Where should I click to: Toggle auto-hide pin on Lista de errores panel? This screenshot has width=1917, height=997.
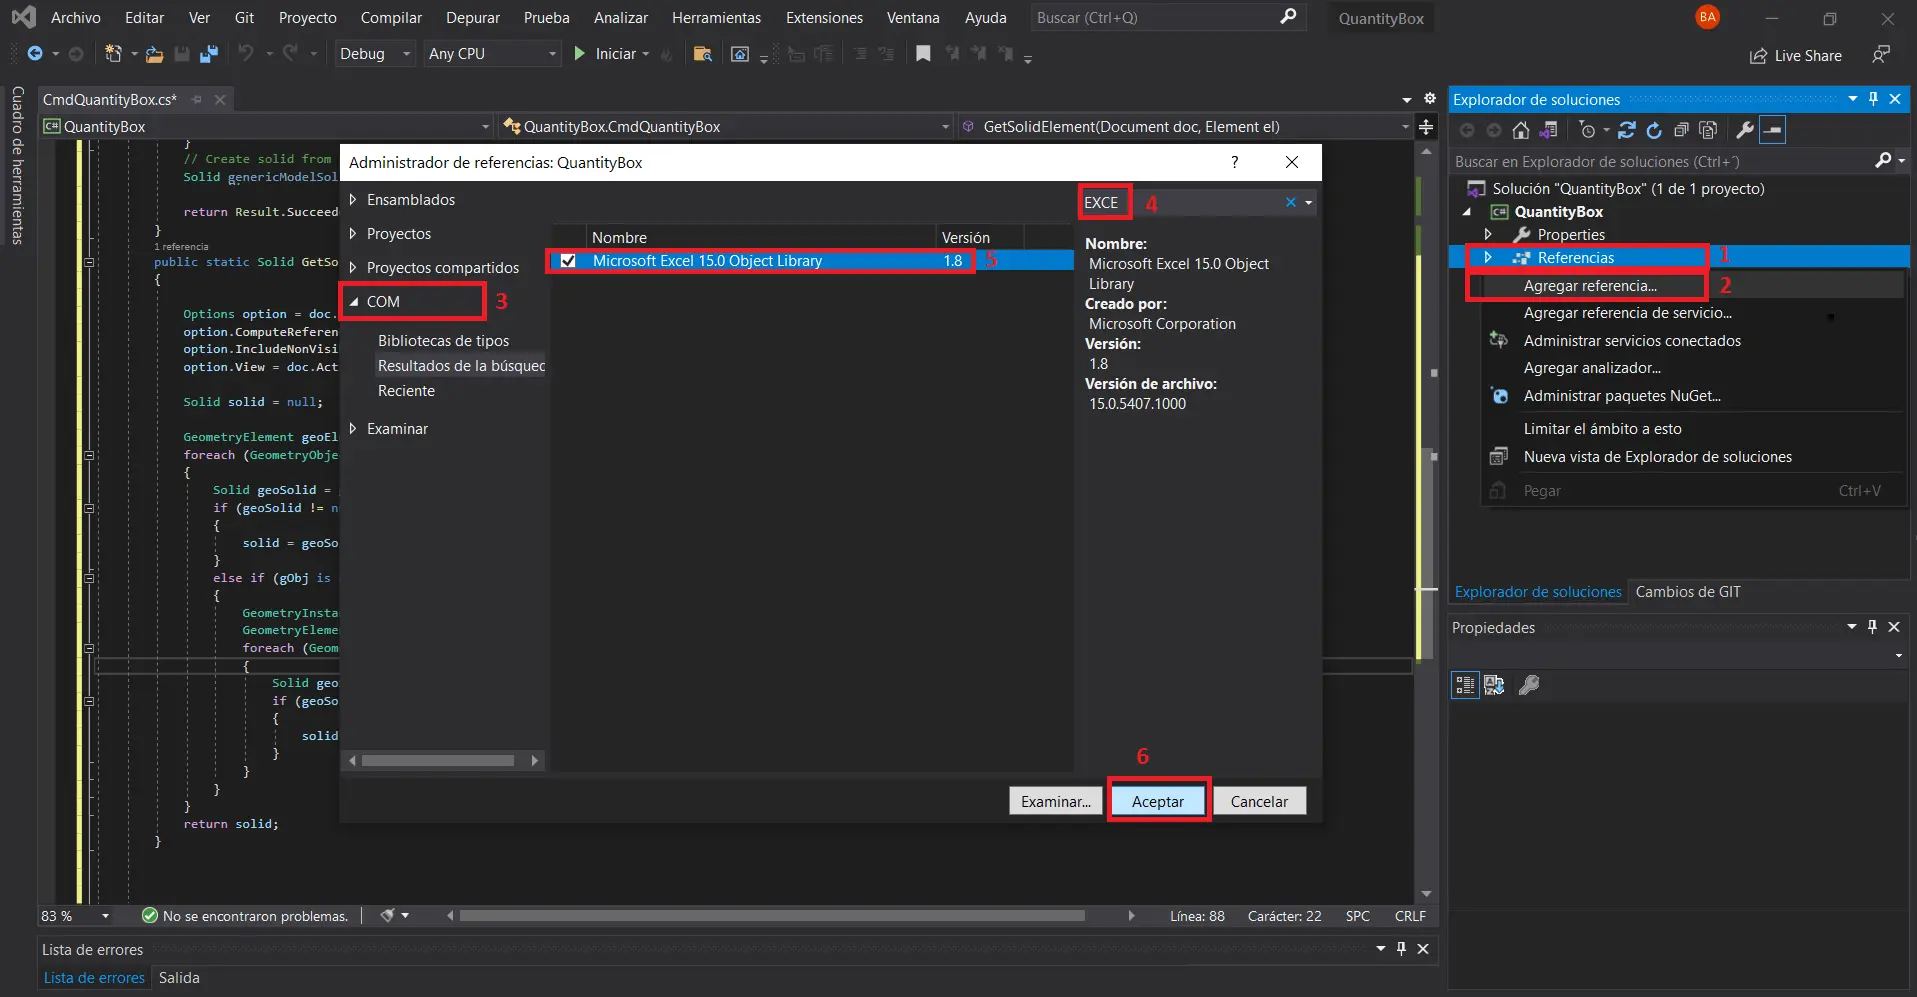coord(1401,948)
